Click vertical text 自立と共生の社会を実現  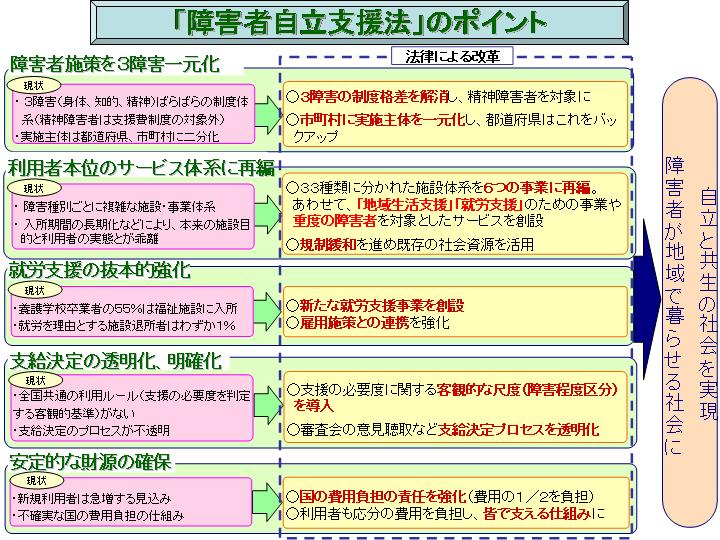[x=708, y=304]
